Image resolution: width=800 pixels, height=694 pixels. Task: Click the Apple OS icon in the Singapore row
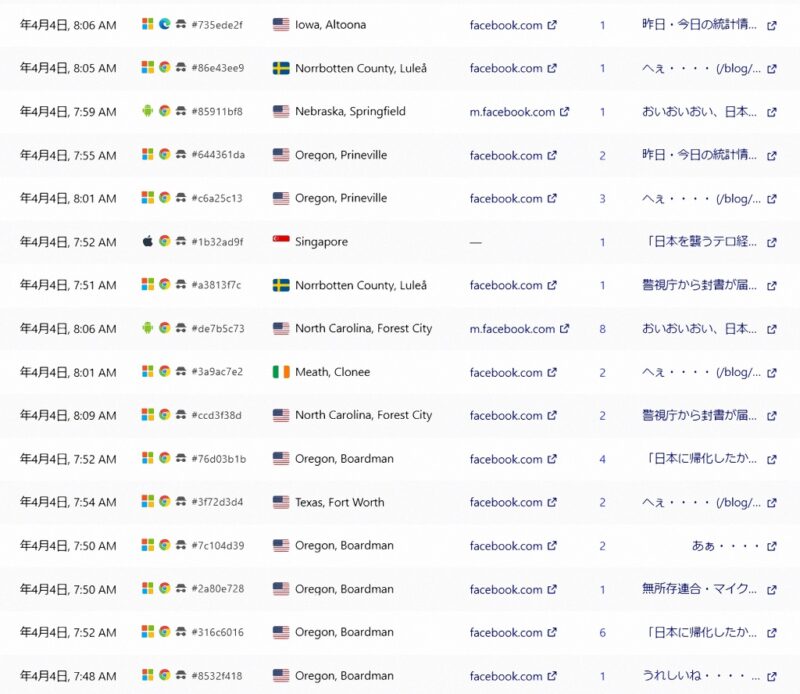click(x=148, y=242)
